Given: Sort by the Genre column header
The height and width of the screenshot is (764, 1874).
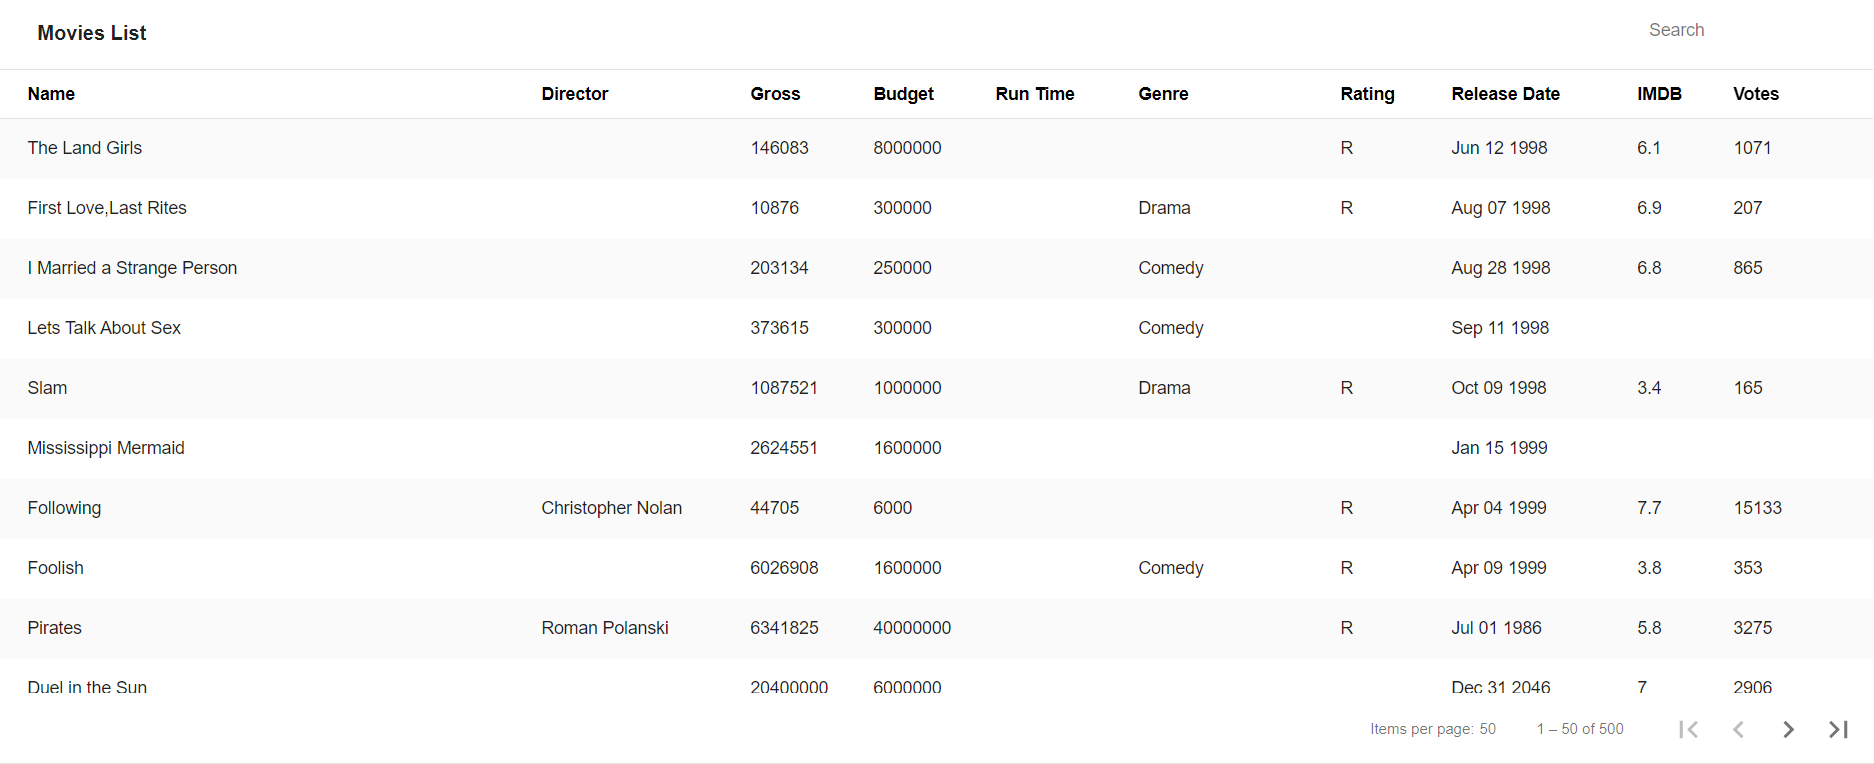Looking at the screenshot, I should pyautogui.click(x=1163, y=94).
